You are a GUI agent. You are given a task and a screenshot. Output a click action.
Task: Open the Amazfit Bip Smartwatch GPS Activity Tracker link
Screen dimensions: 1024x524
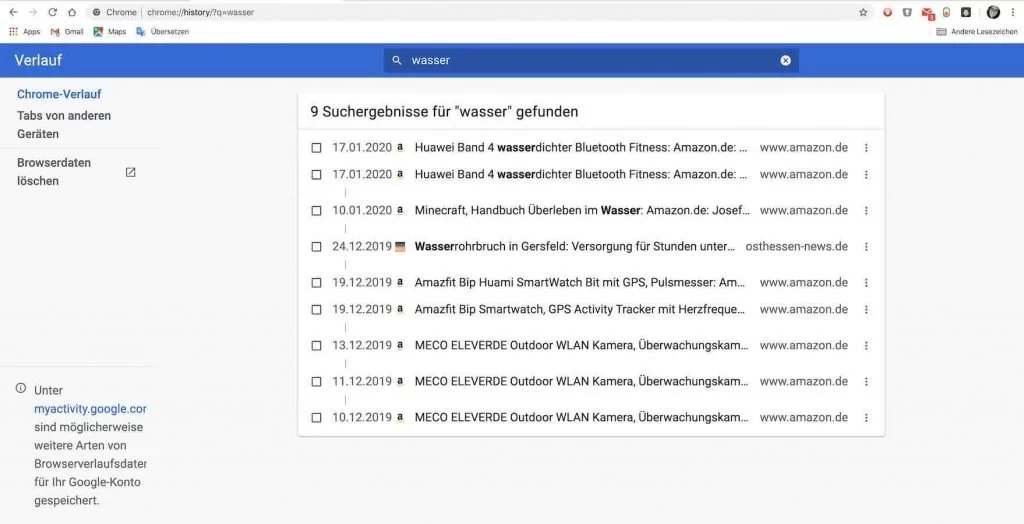580,309
